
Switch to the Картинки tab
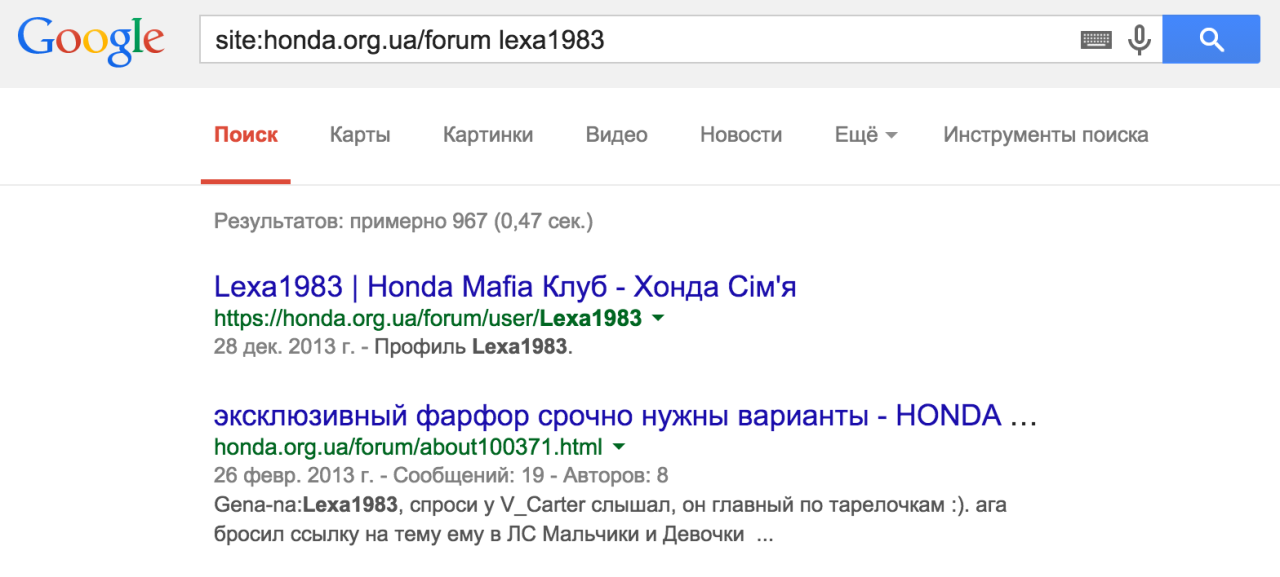click(488, 135)
